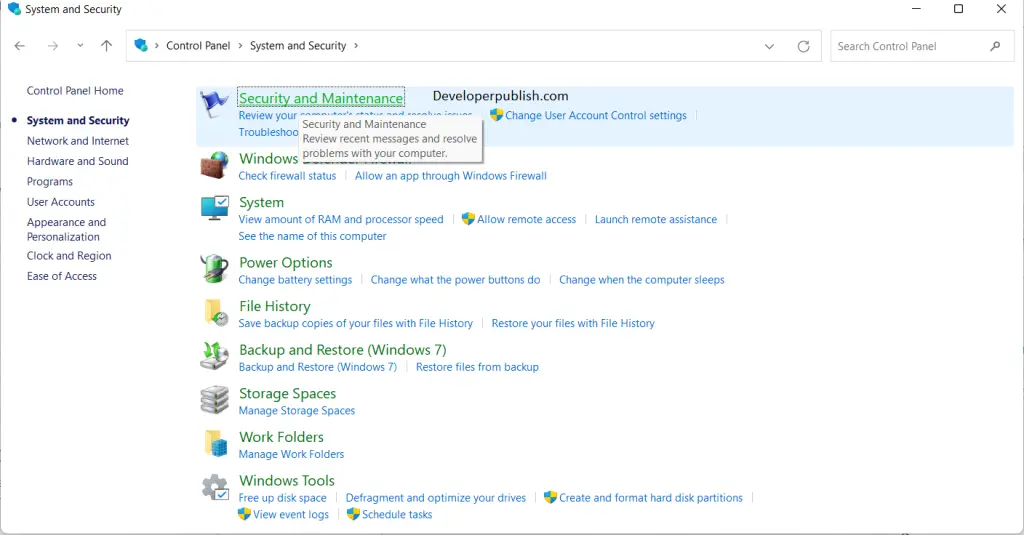
Task: Open the Backup and Restore icon
Action: pyautogui.click(x=214, y=356)
